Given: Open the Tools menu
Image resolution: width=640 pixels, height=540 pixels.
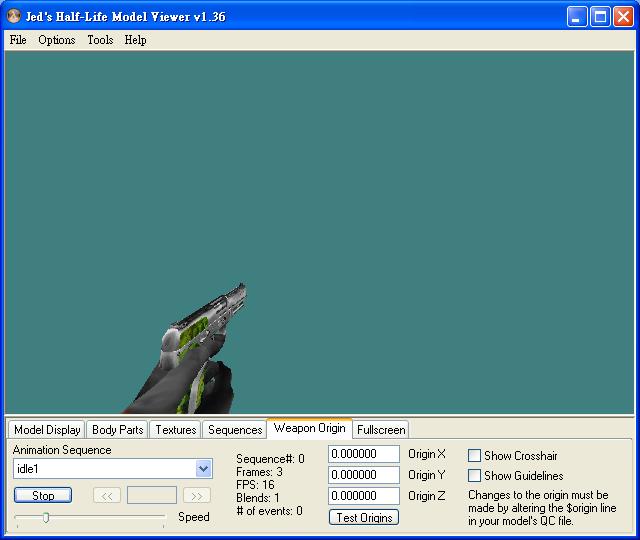Looking at the screenshot, I should [100, 40].
